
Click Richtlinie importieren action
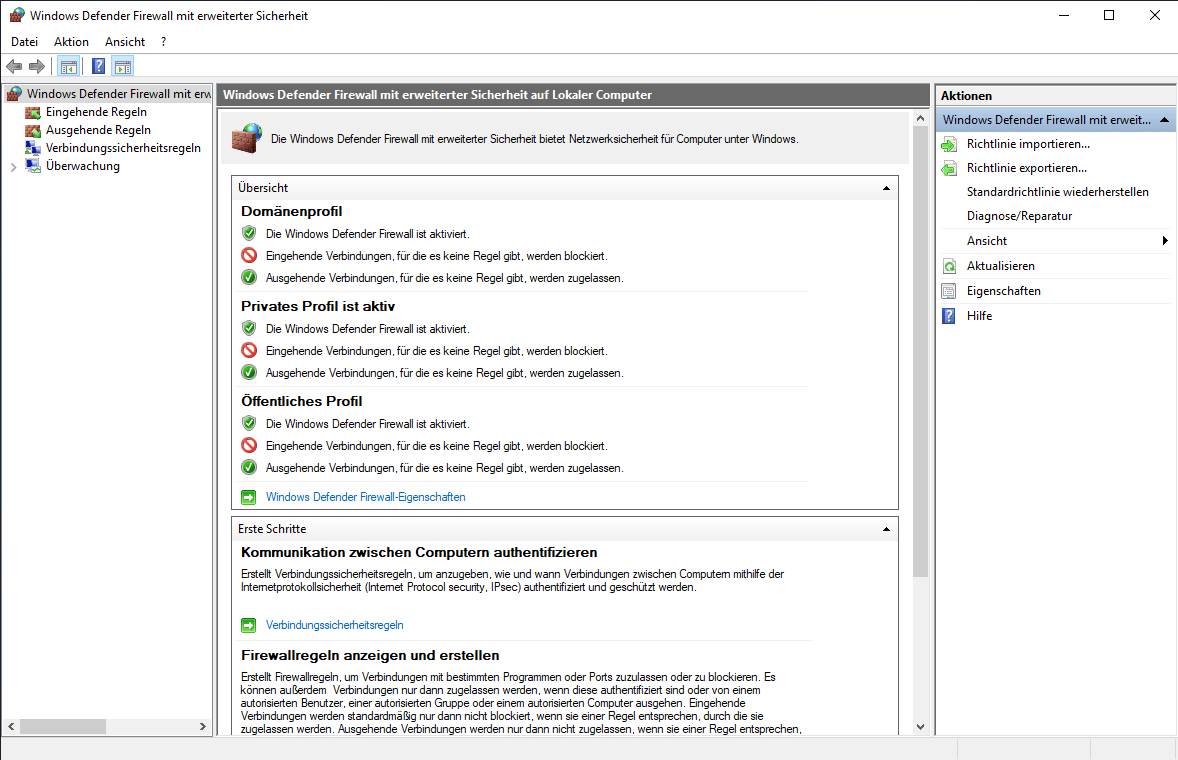1027,144
